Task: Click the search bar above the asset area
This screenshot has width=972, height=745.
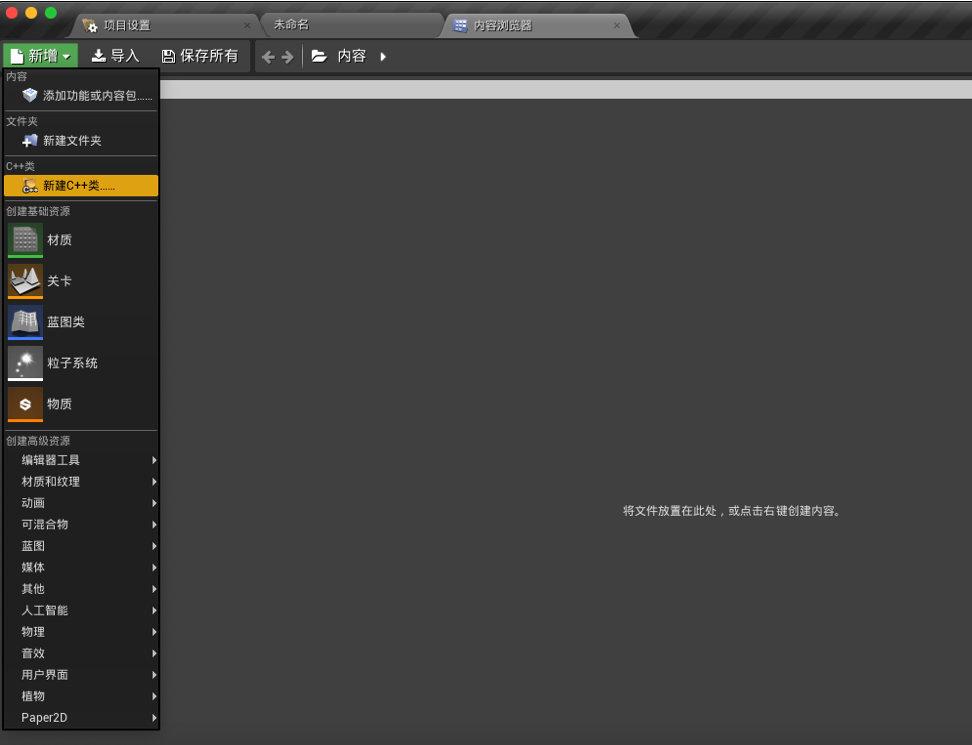Action: pos(565,89)
